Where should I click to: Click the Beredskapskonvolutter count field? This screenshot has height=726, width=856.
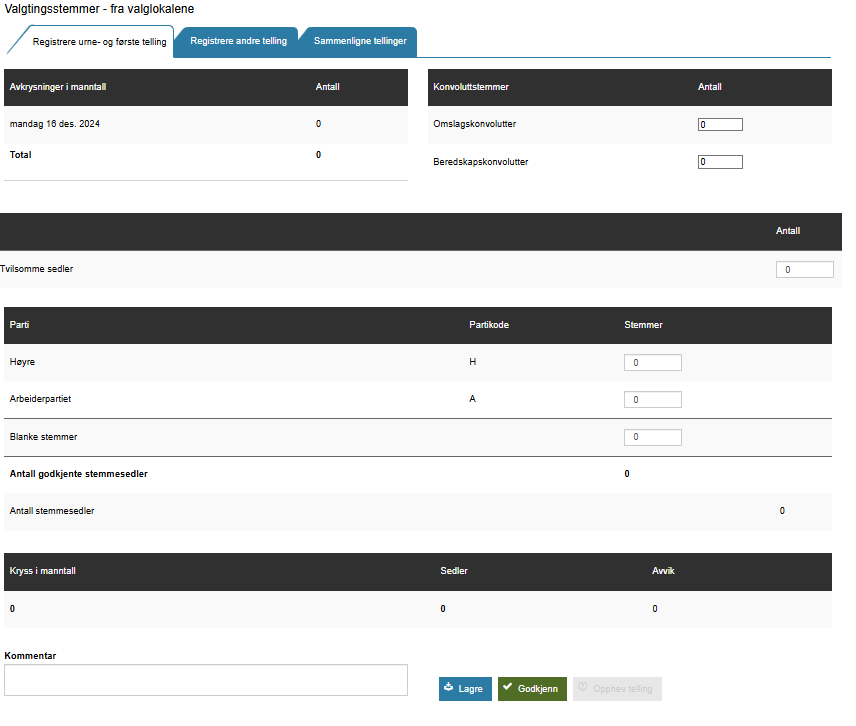click(720, 162)
